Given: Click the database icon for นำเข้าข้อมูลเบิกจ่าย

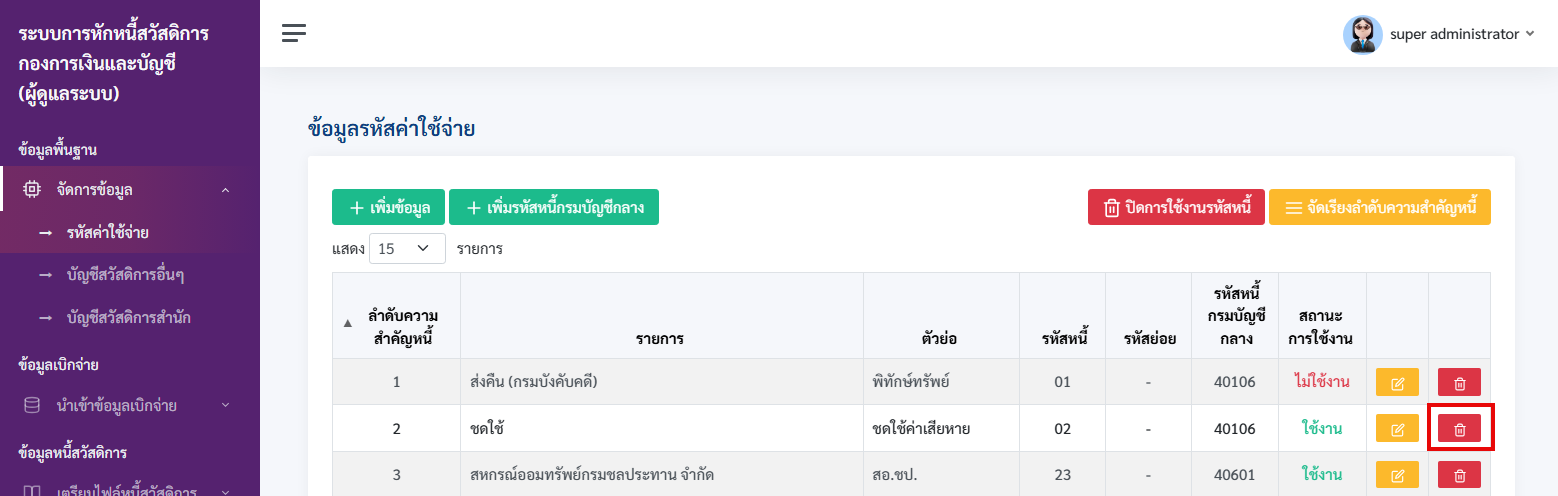Looking at the screenshot, I should tap(32, 405).
